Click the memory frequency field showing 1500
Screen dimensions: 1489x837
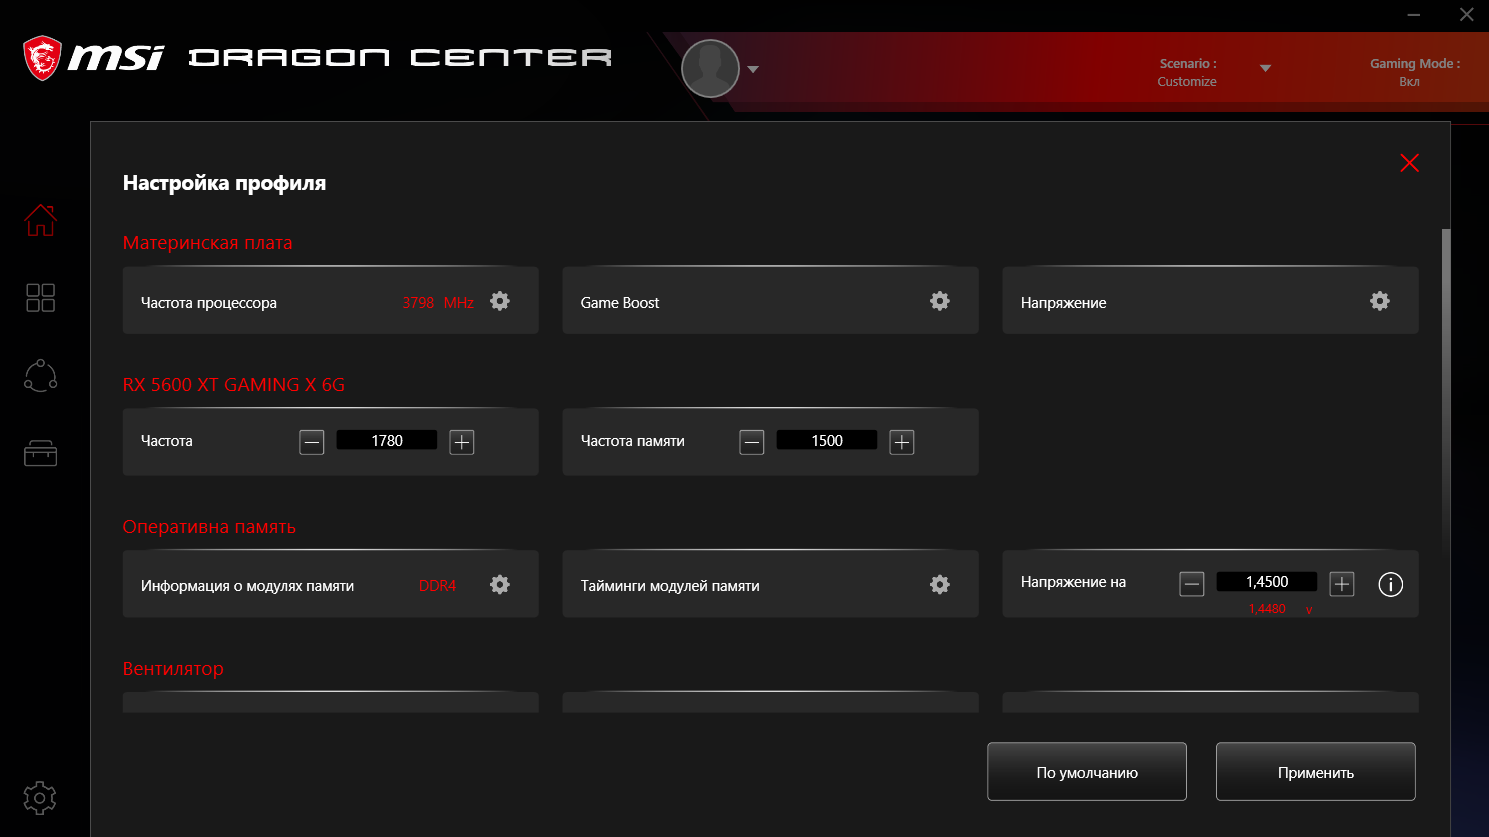click(827, 440)
